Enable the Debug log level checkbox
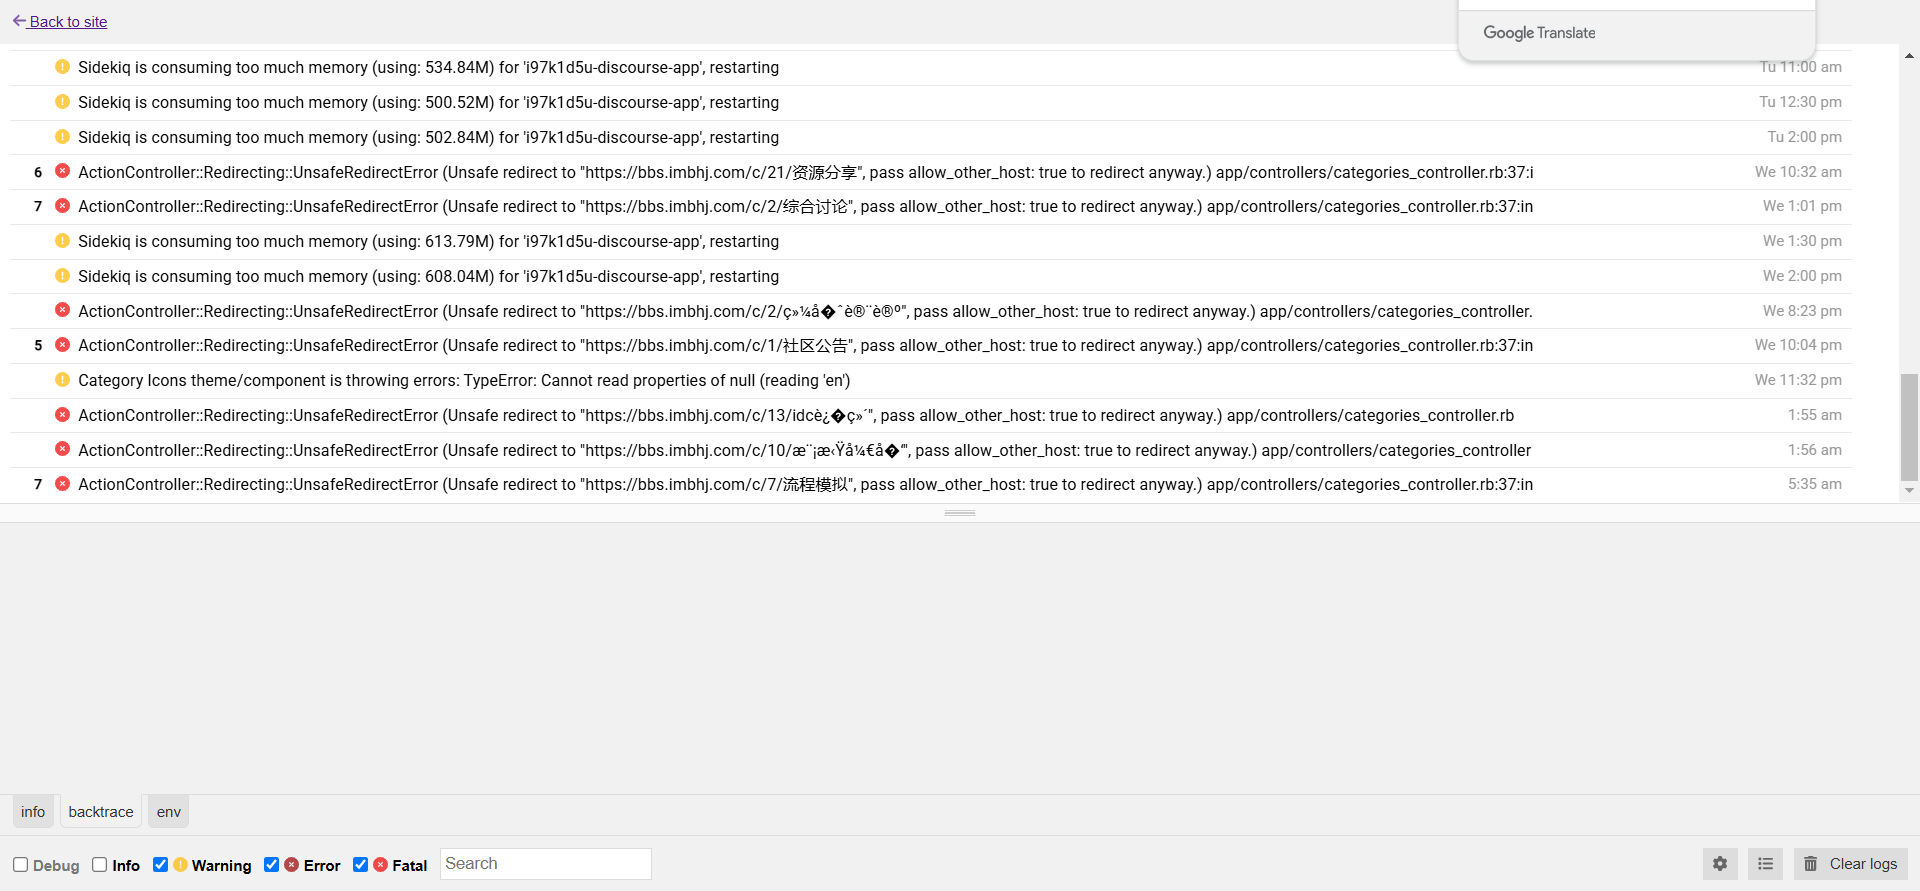Viewport: 1920px width, 891px height. [20, 865]
